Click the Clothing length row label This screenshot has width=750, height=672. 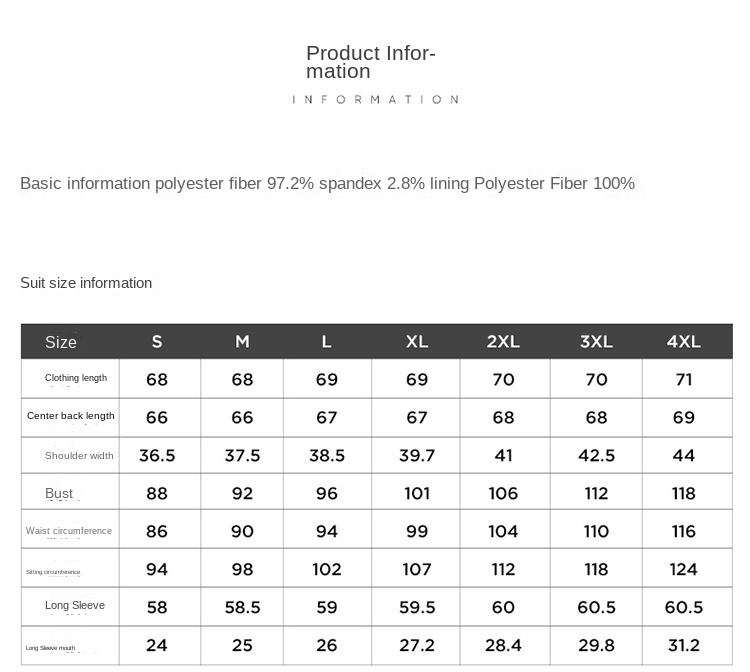tap(76, 378)
